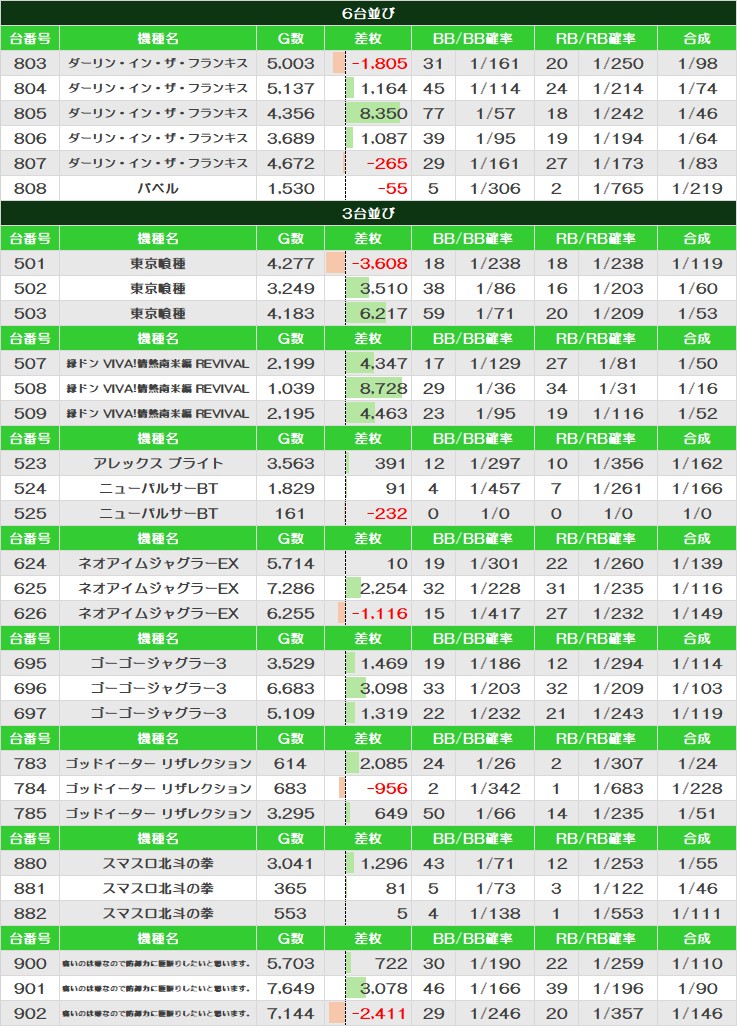Image resolution: width=737 pixels, height=1026 pixels.
Task: Click the -2,411 difference value
Action: (x=380, y=1014)
